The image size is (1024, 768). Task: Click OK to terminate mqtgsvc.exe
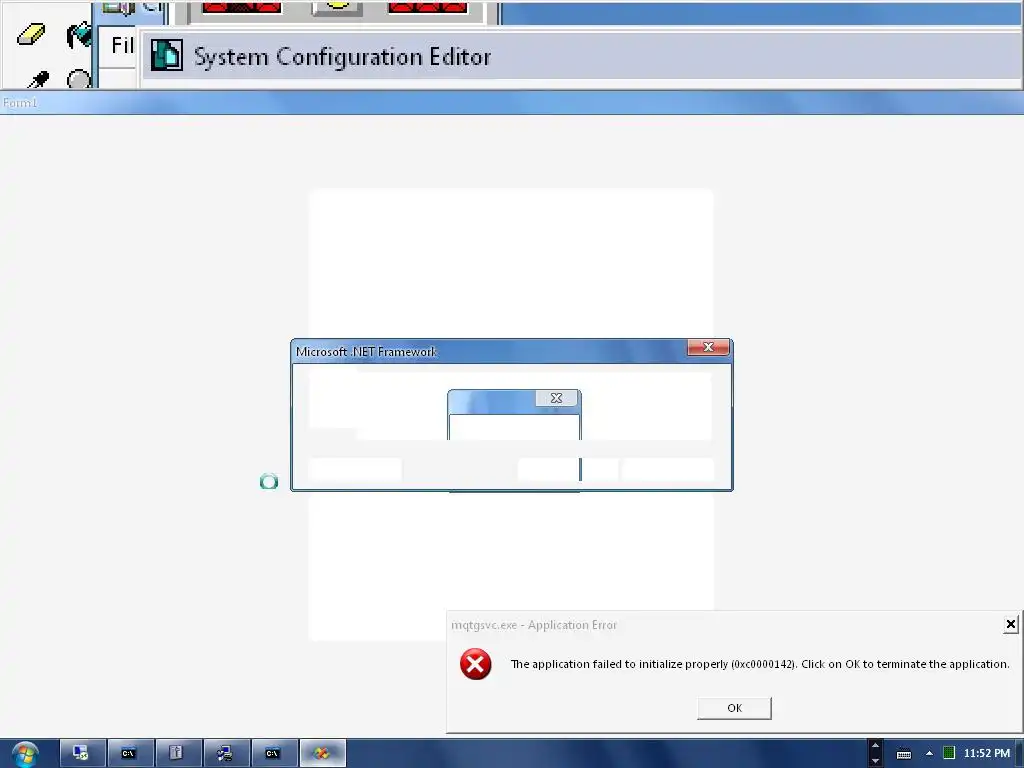734,708
